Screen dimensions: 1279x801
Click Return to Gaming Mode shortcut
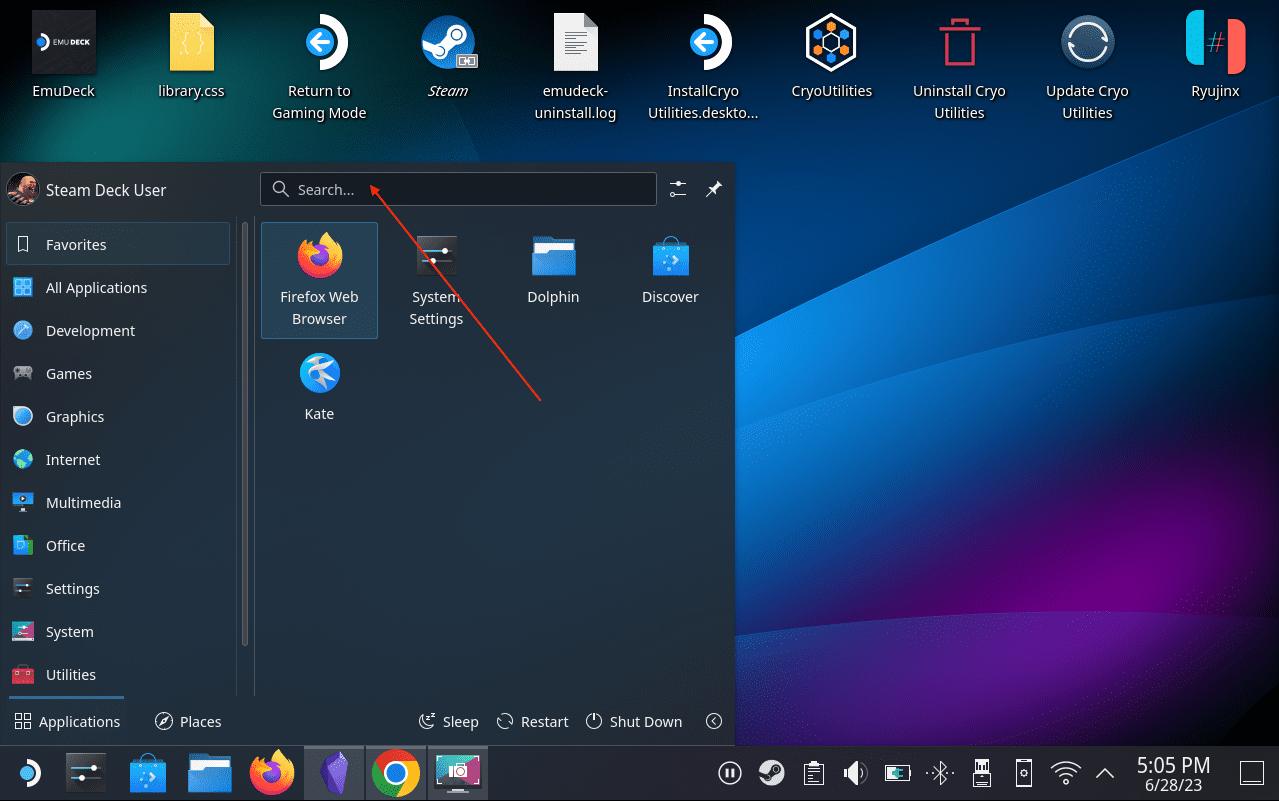[319, 67]
